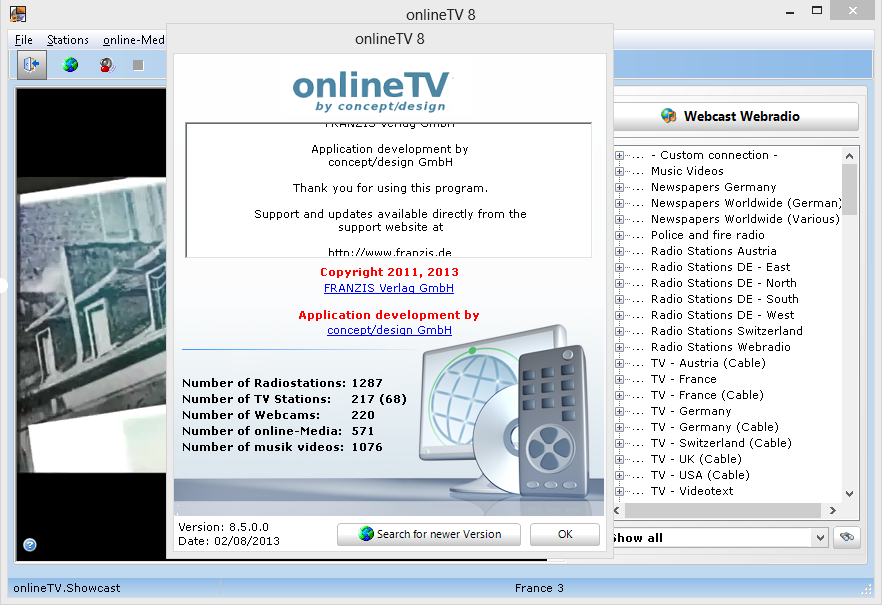Click the exit door toolbar icon
The image size is (882, 605).
(32, 65)
